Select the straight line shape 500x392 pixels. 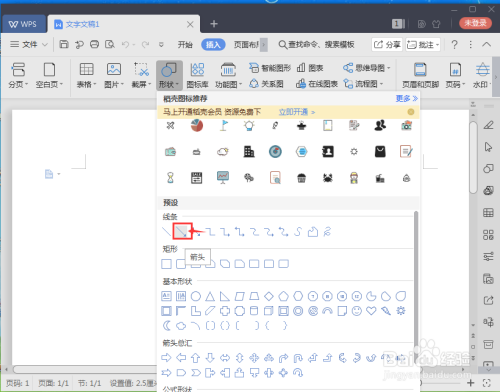pyautogui.click(x=166, y=231)
